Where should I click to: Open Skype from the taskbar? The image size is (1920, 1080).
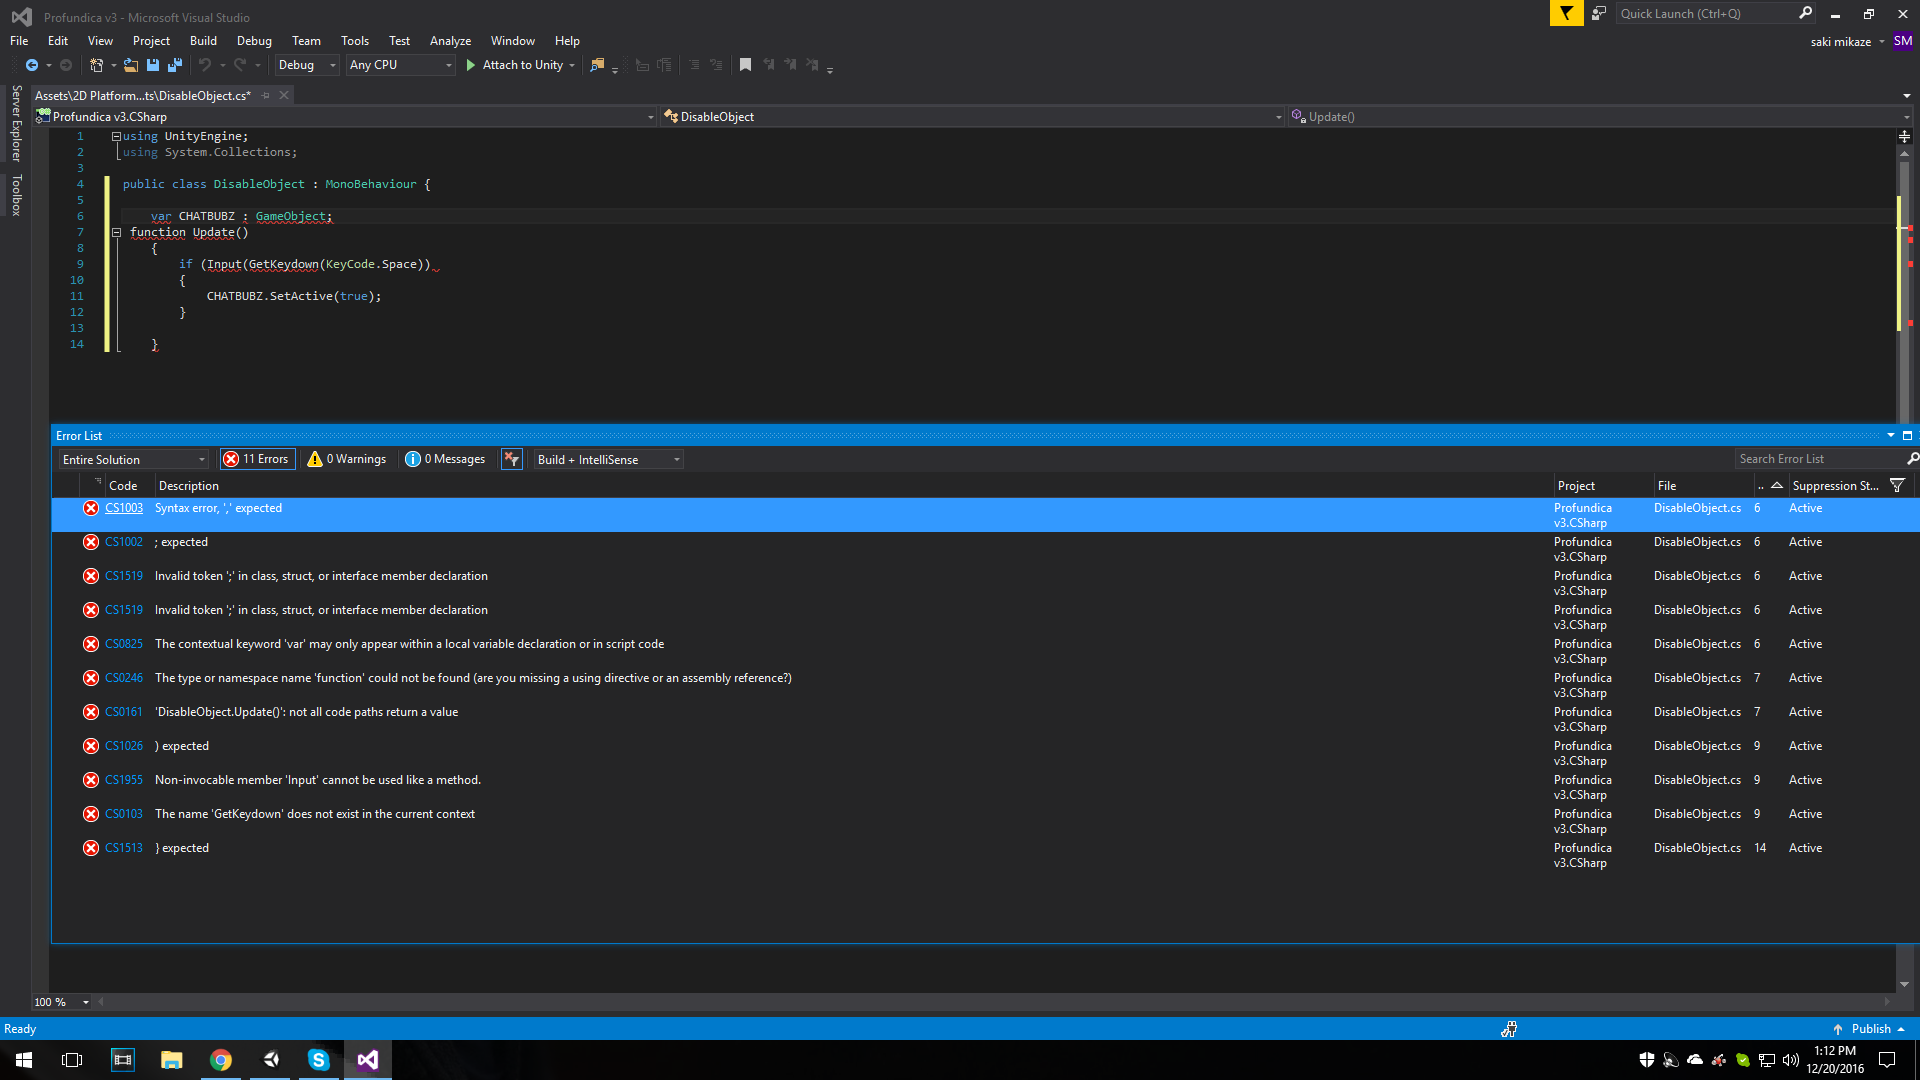319,1060
